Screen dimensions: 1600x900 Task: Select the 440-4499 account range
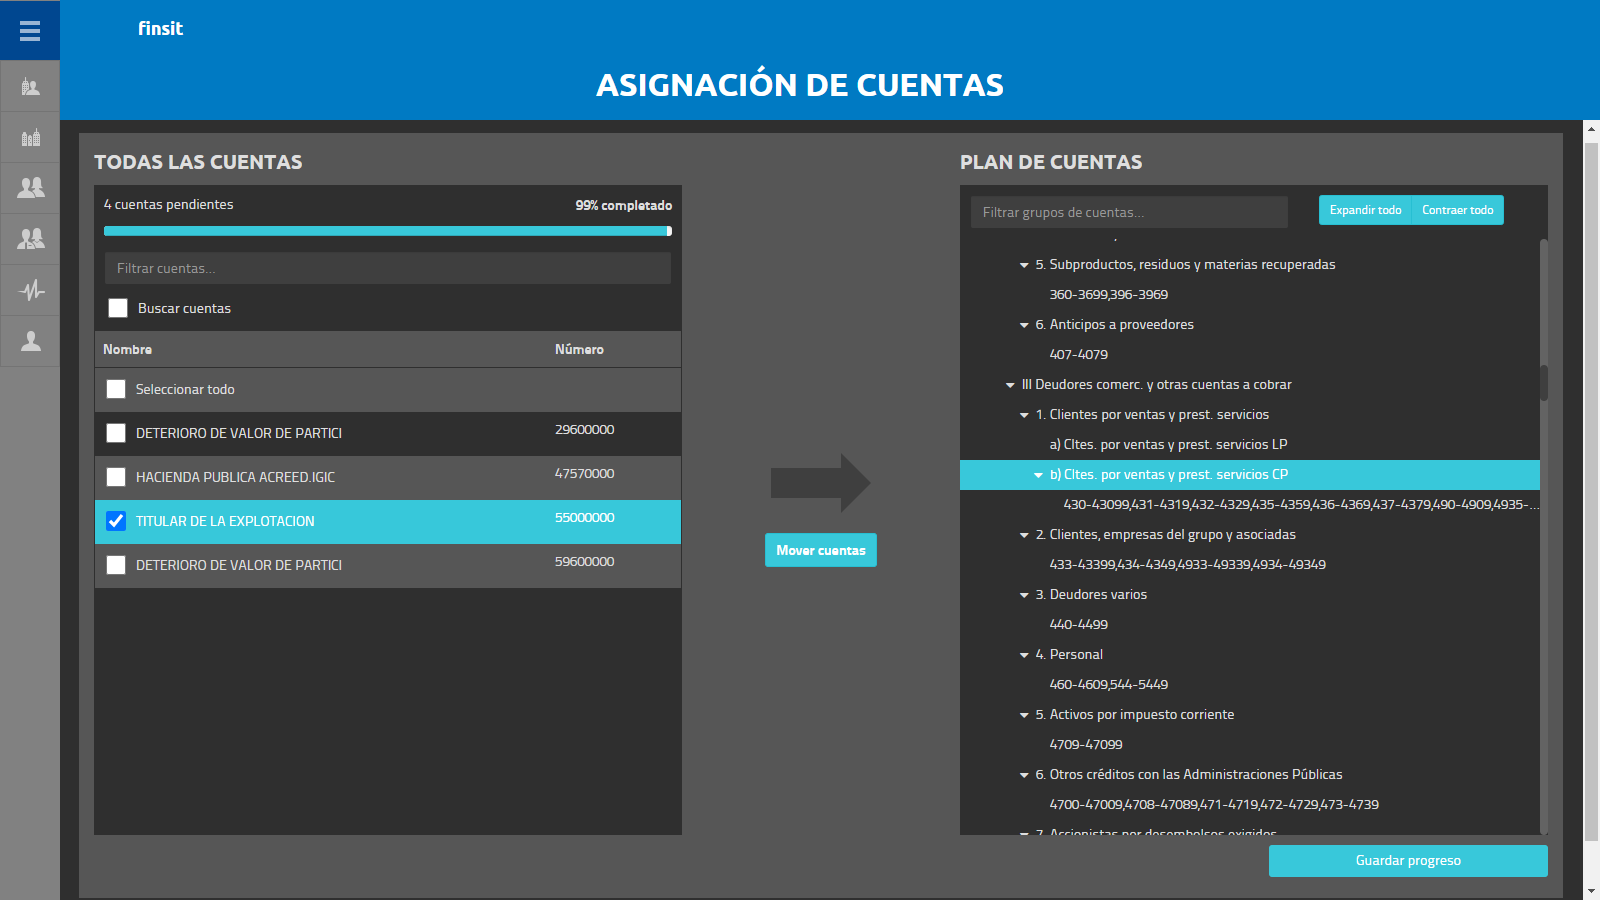pyautogui.click(x=1079, y=625)
